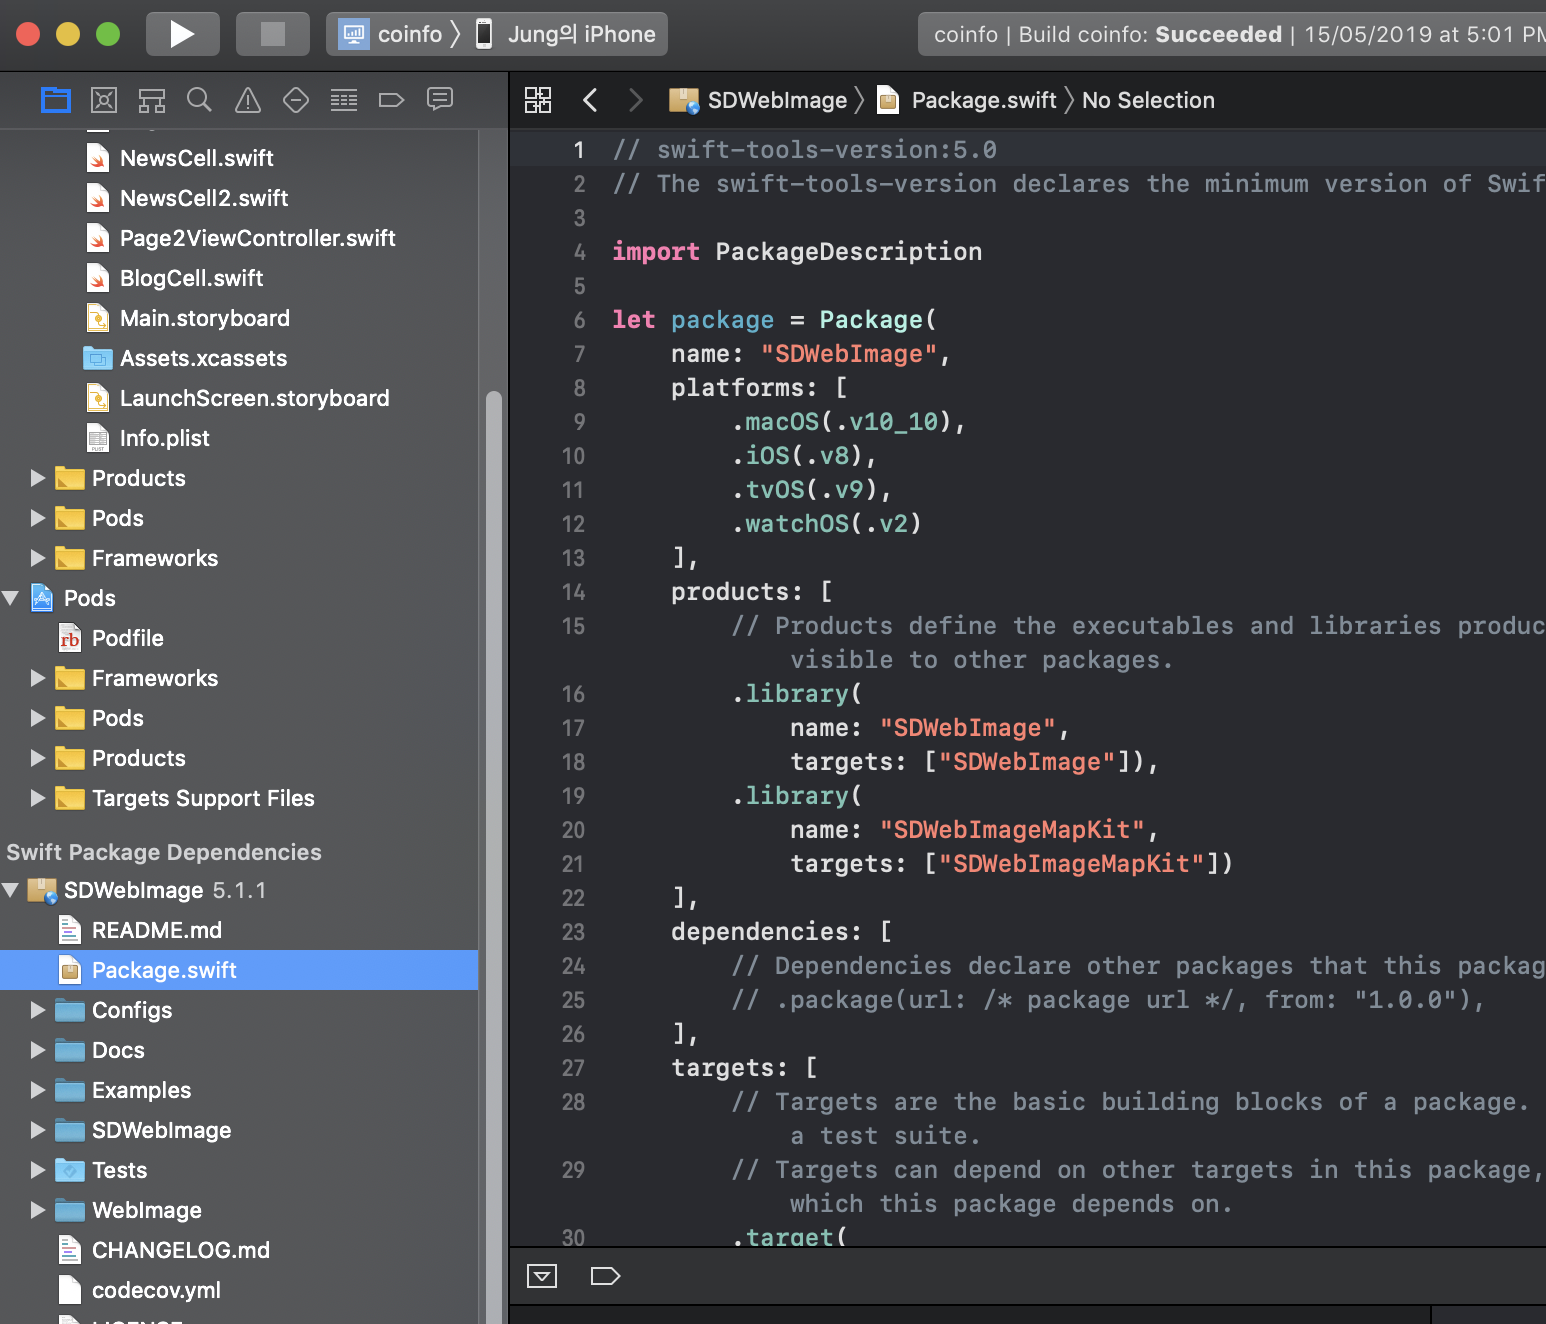
Task: Open Page2ViewController.swift file
Action: coord(257,238)
